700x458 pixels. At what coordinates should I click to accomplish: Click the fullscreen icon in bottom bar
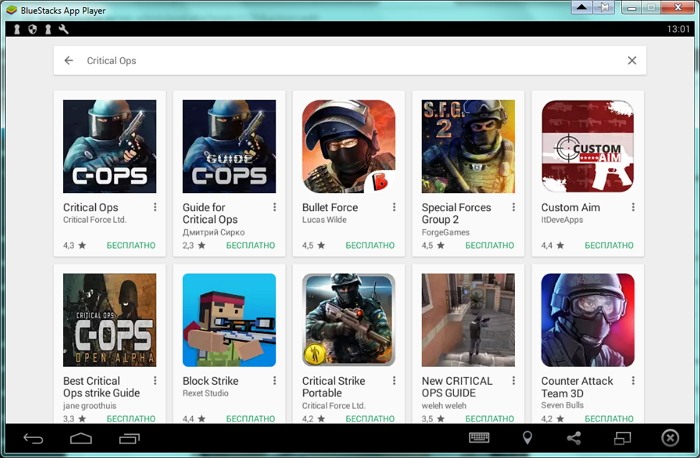pyautogui.click(x=622, y=438)
